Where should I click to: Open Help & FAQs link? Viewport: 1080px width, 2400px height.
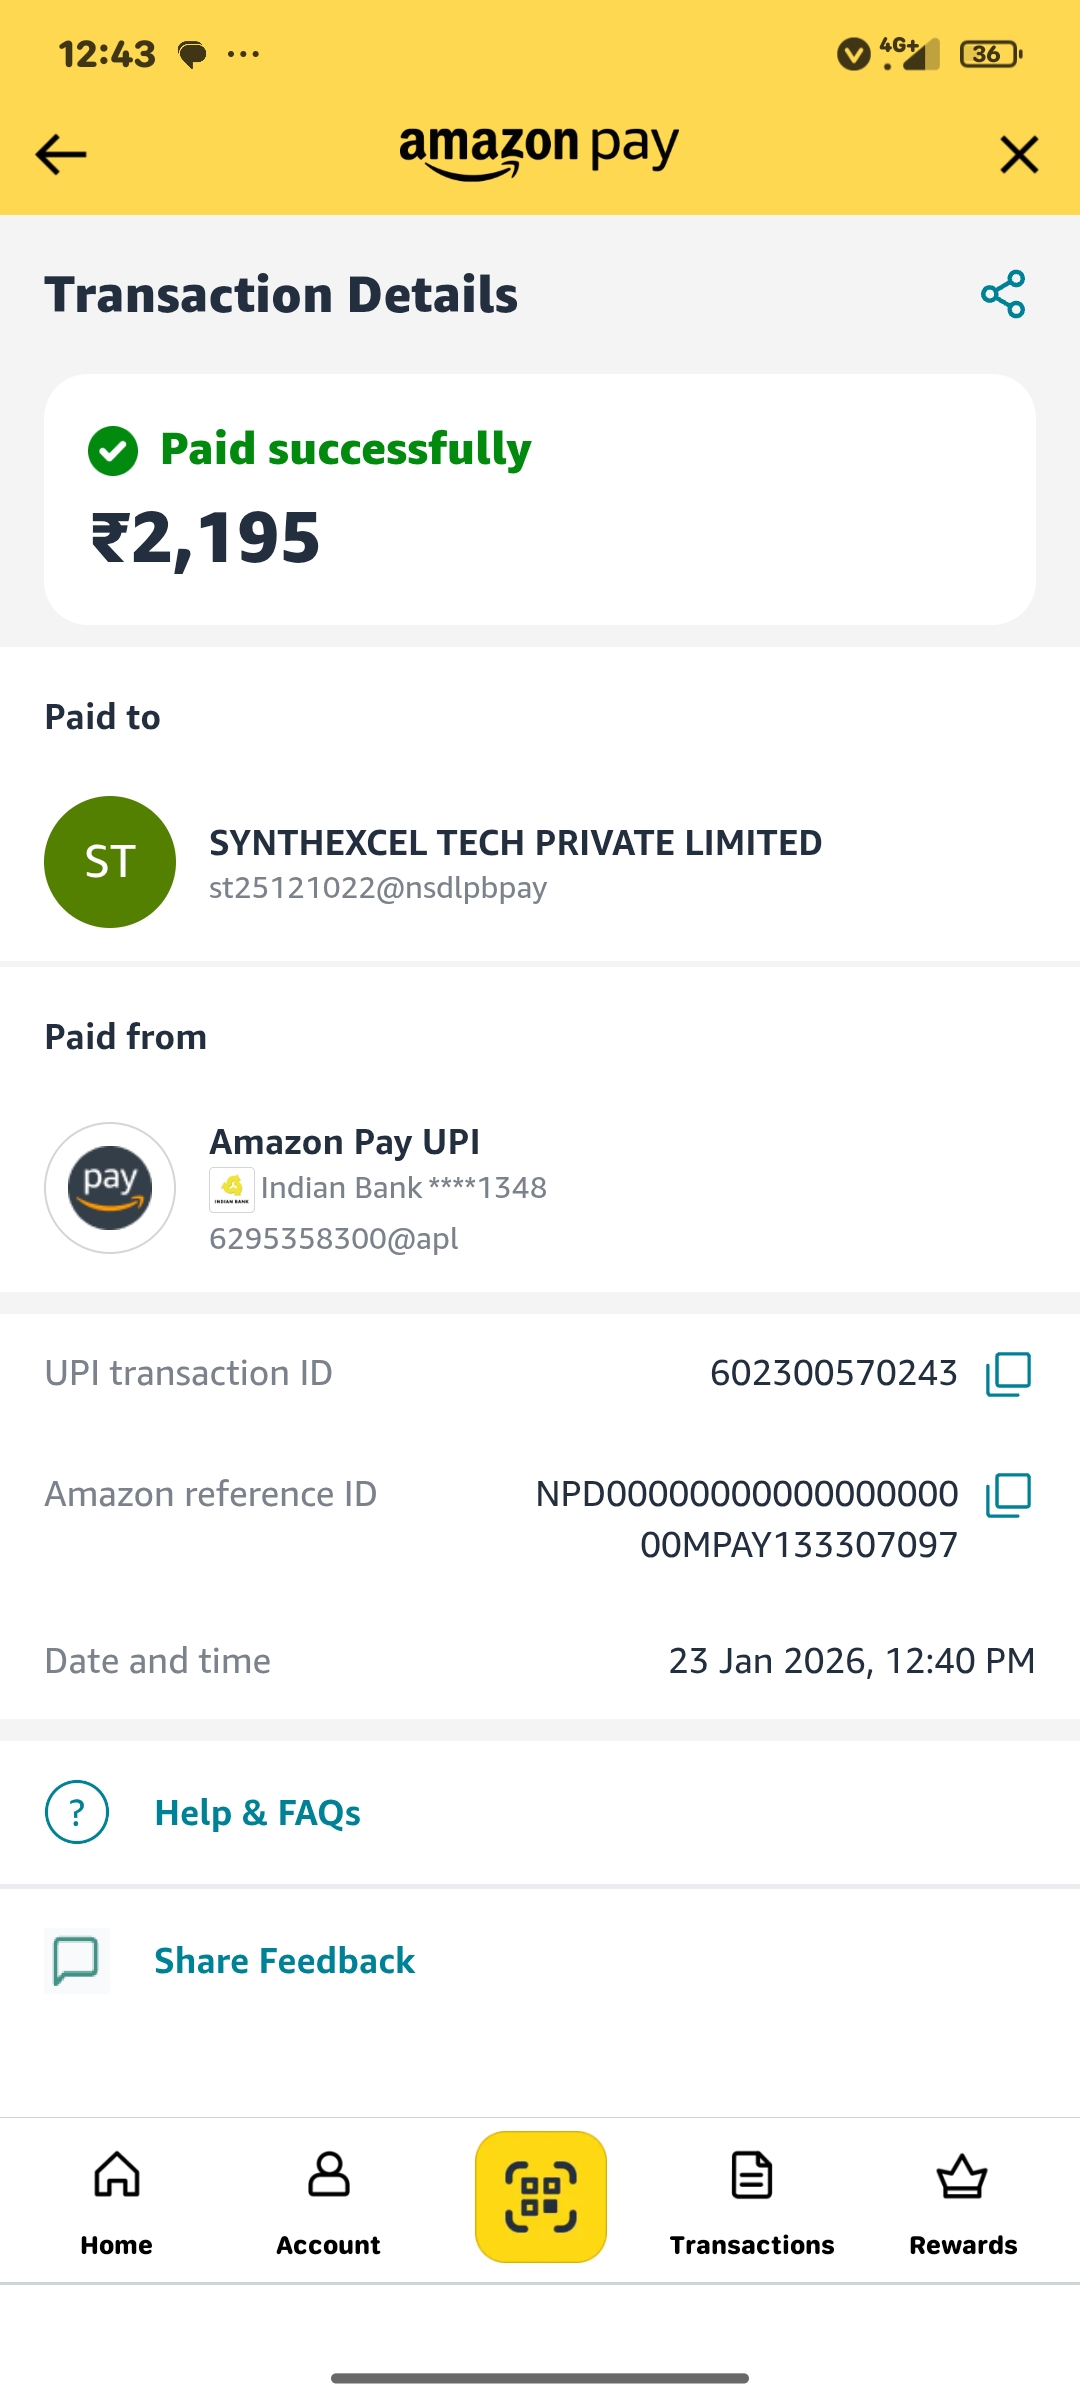[x=257, y=1813]
